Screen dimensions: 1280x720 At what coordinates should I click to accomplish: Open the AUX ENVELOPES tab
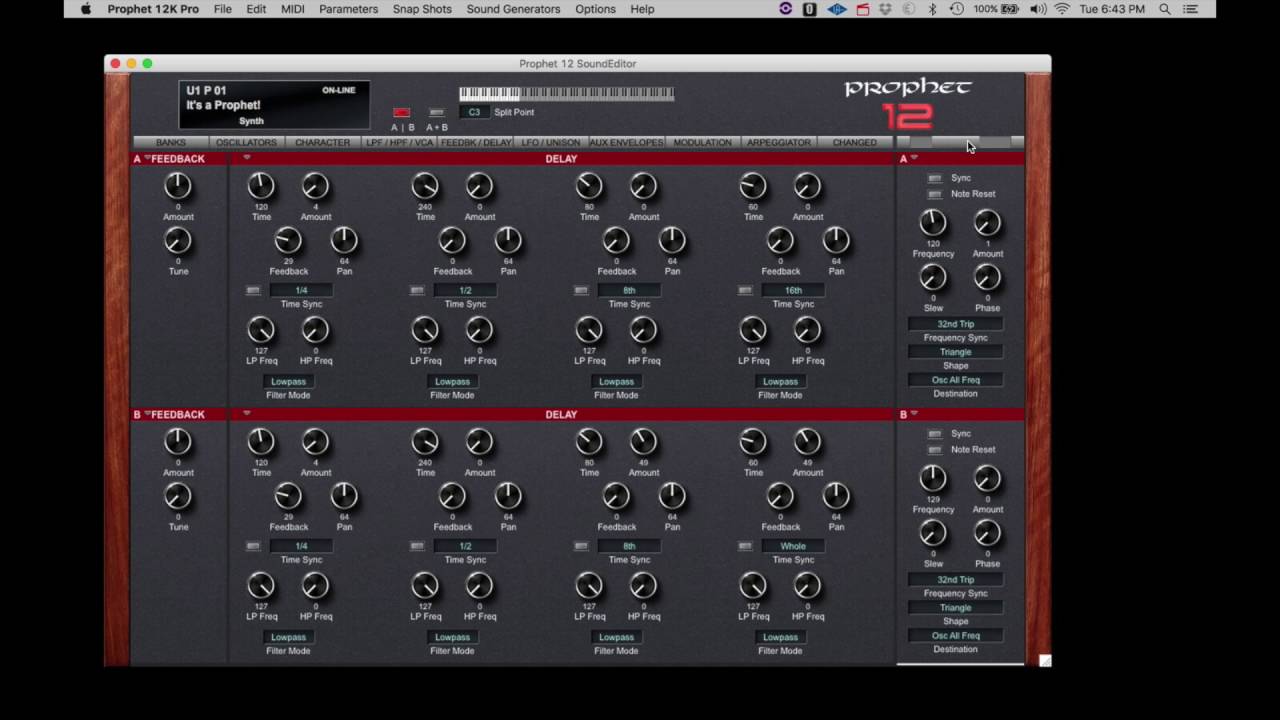[627, 143]
